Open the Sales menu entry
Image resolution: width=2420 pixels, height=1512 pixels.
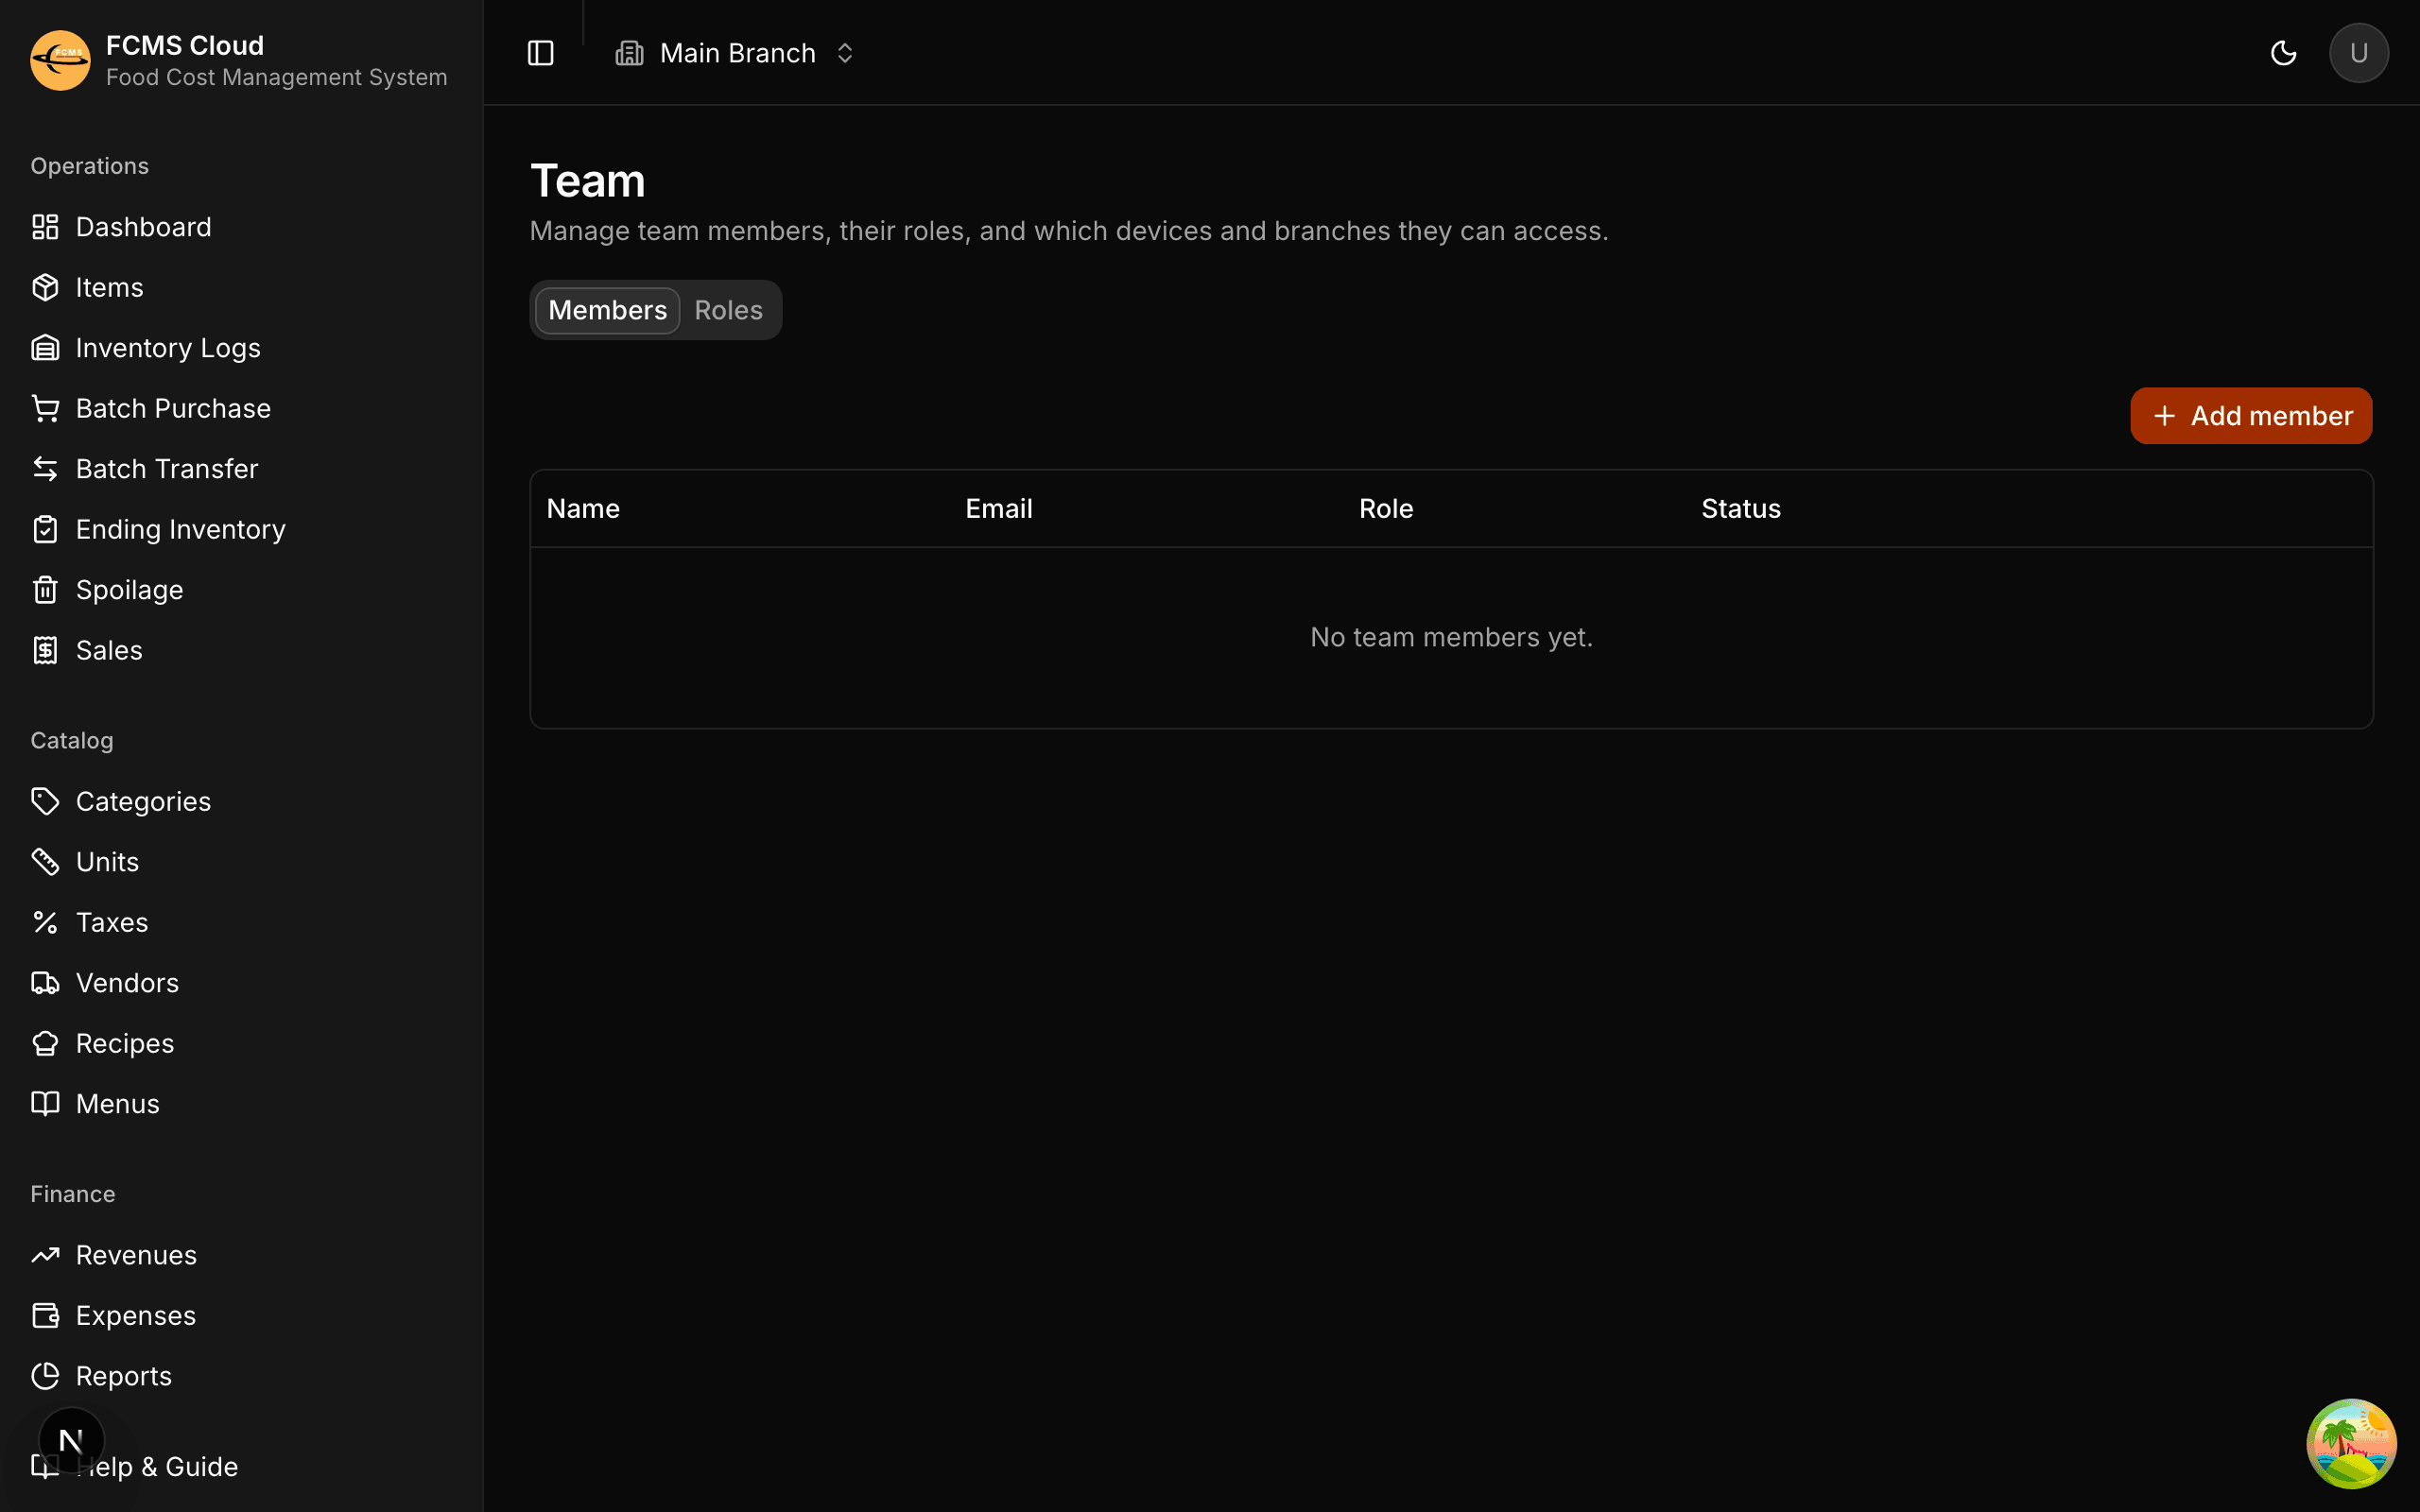[x=242, y=650]
